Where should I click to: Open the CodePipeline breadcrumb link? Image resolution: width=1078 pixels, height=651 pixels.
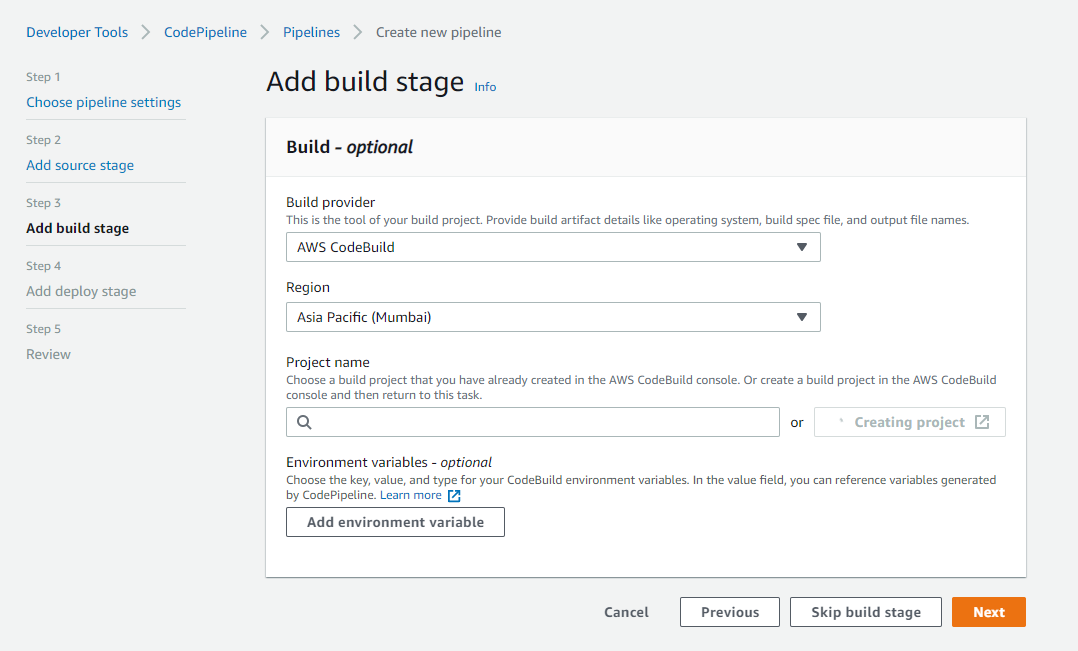[x=205, y=32]
